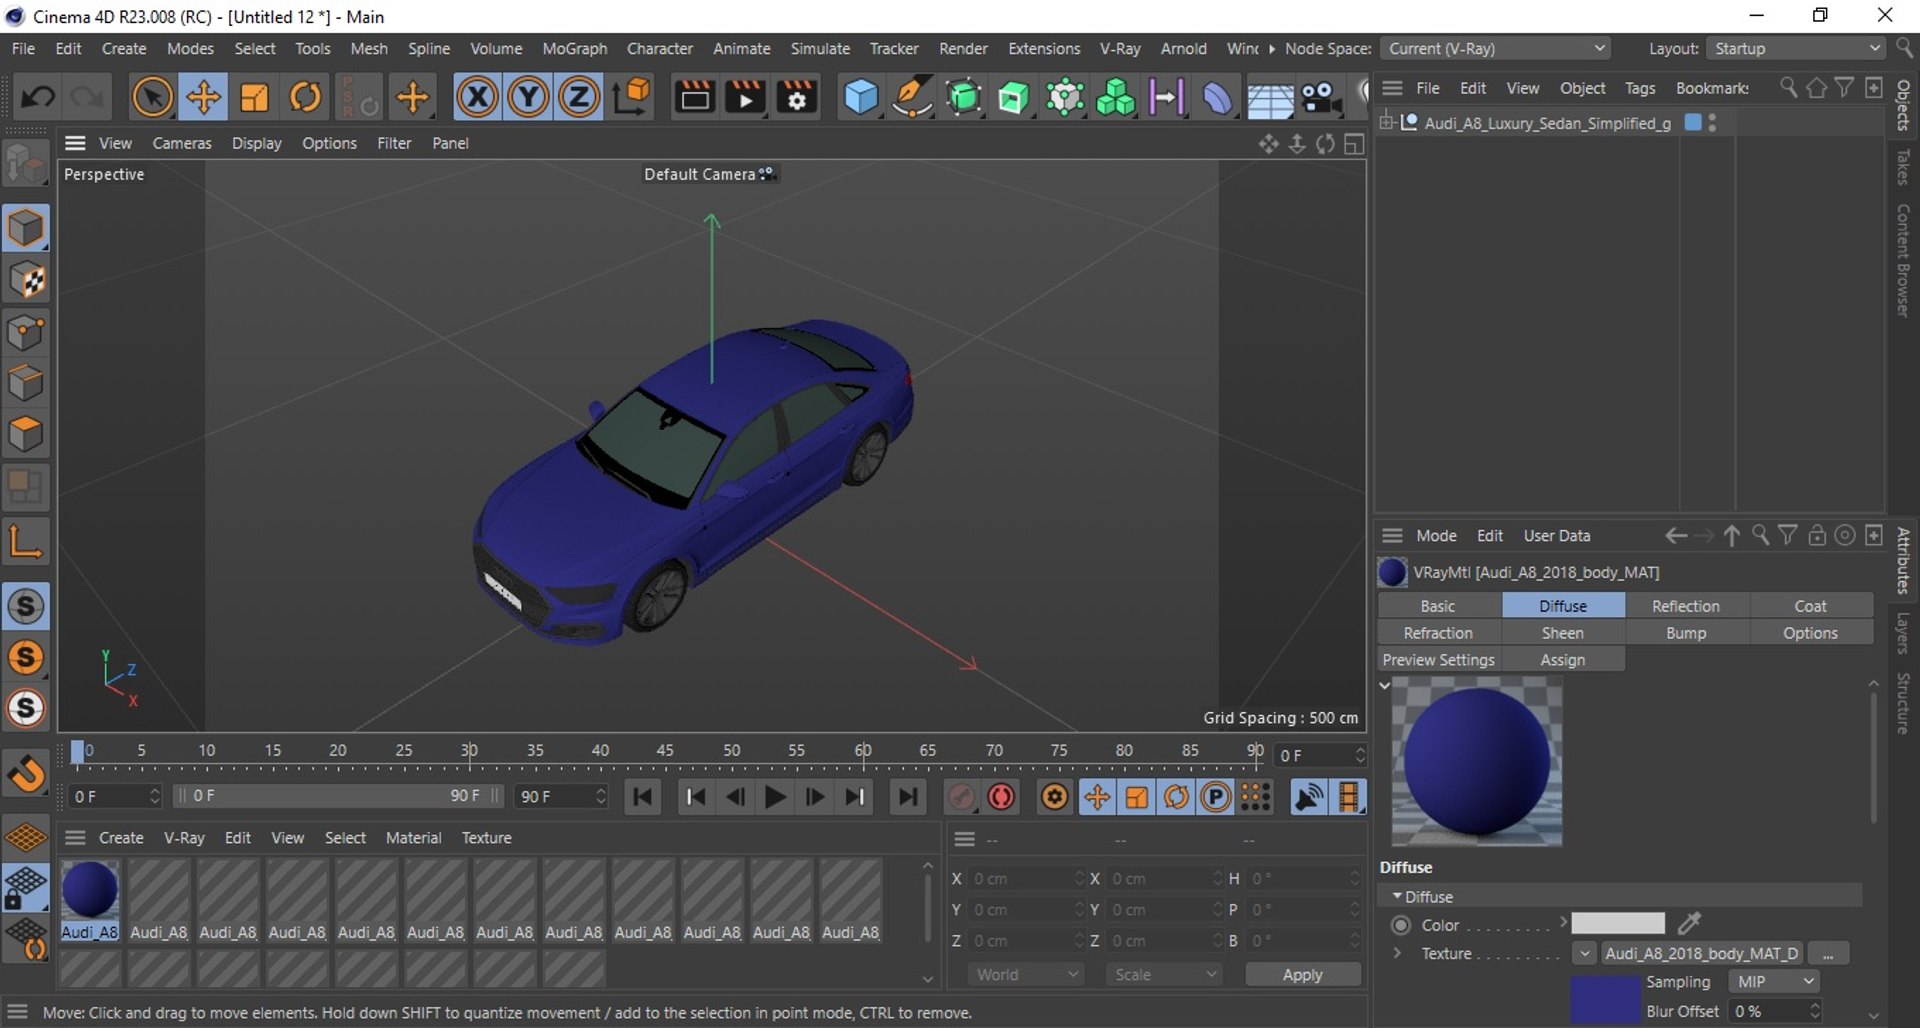The width and height of the screenshot is (1920, 1028).
Task: Click Render View clapperboard icon
Action: coord(694,97)
